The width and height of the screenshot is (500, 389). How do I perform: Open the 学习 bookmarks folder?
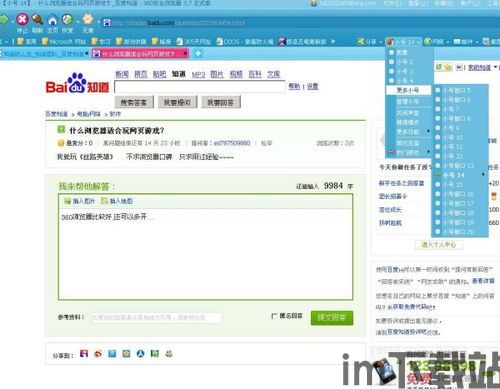point(101,42)
